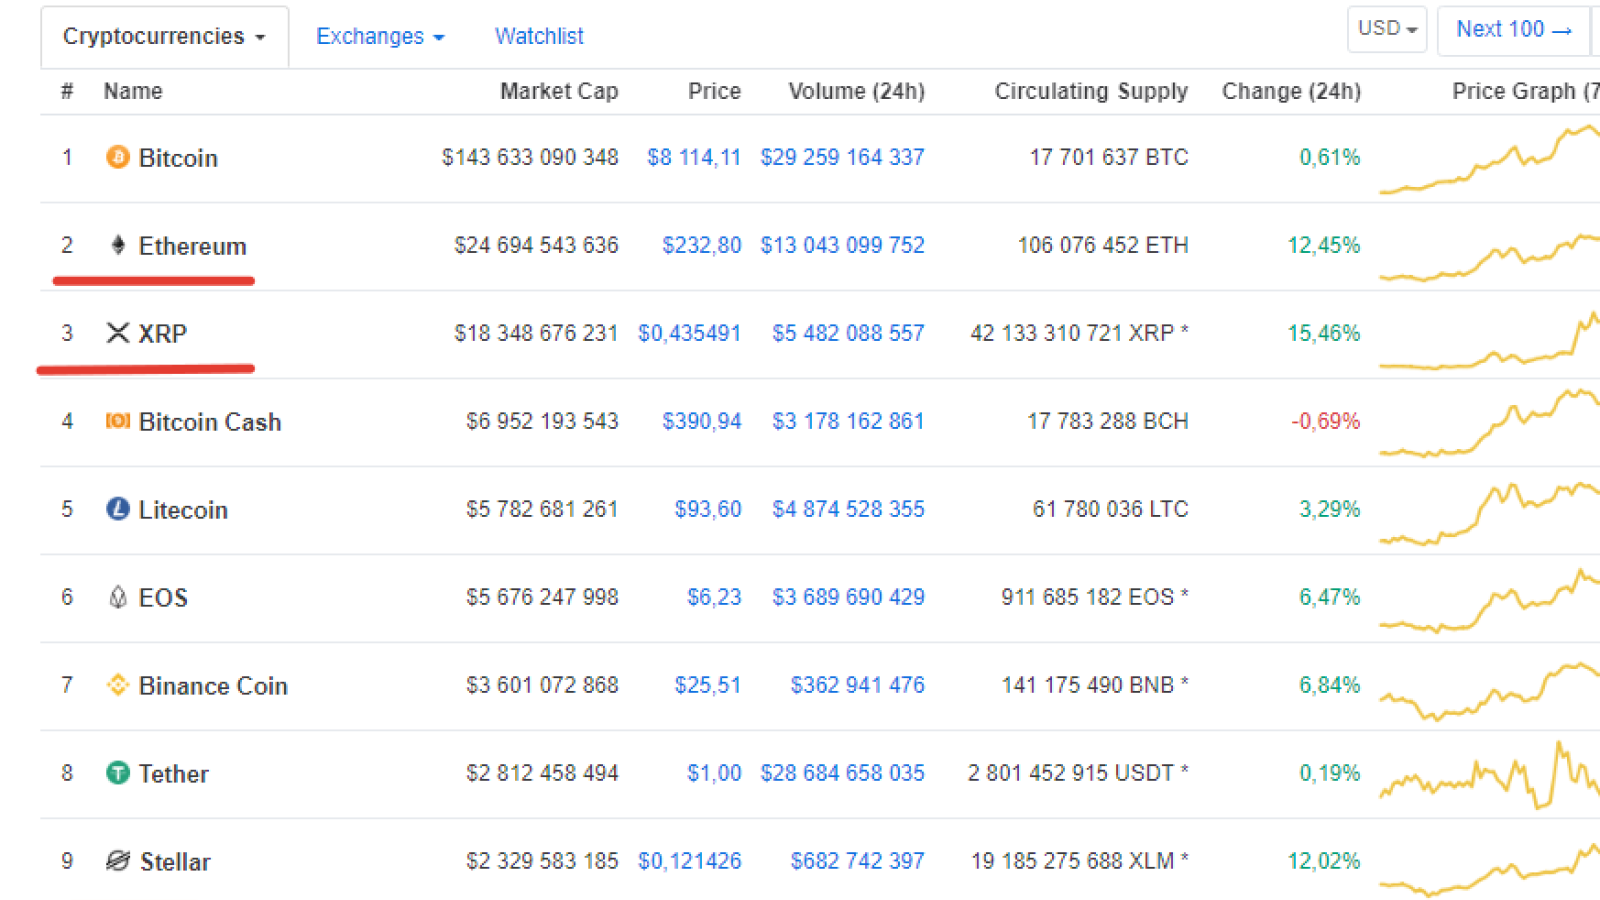Click the Tether logo icon
The height and width of the screenshot is (900, 1600).
coord(118,773)
